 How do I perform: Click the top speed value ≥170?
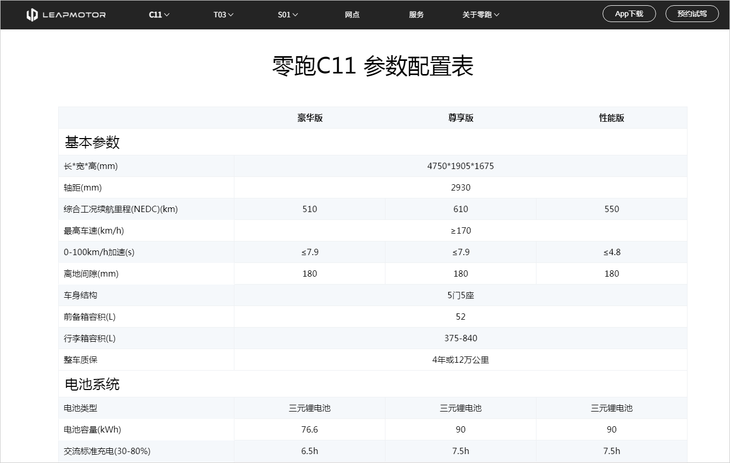(460, 231)
